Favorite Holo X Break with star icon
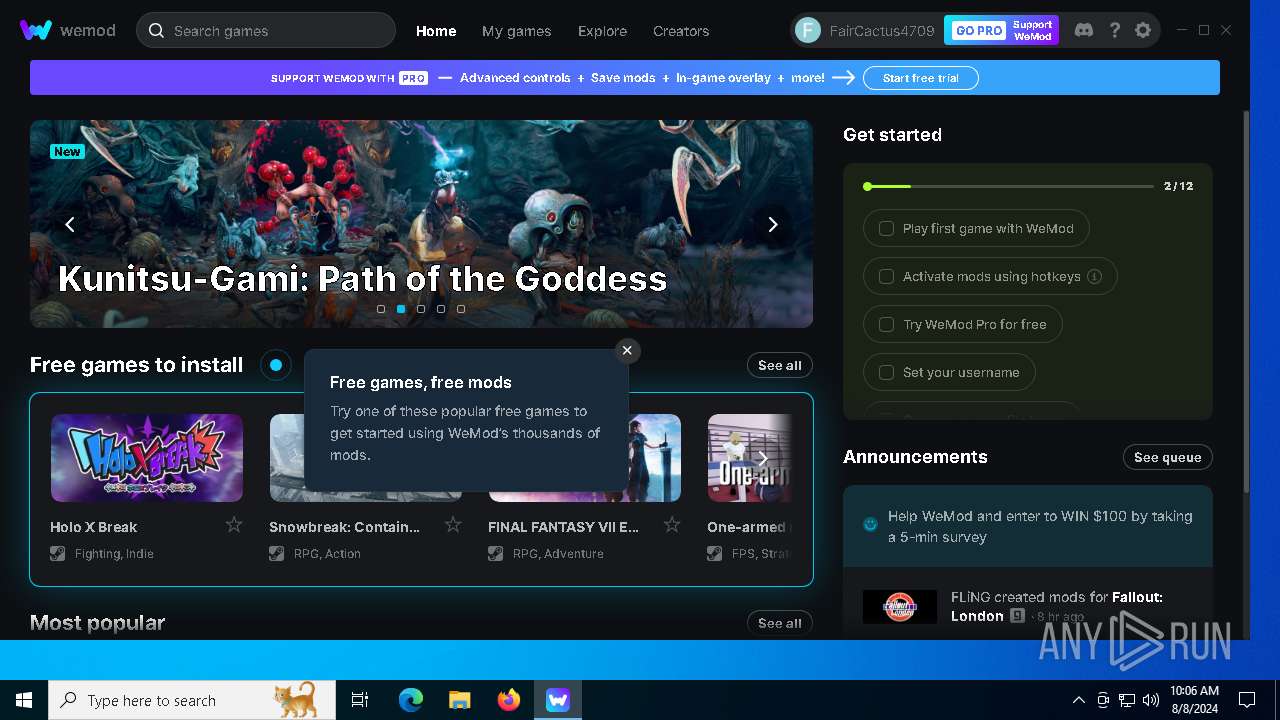Viewport: 1280px width, 720px height. point(234,525)
